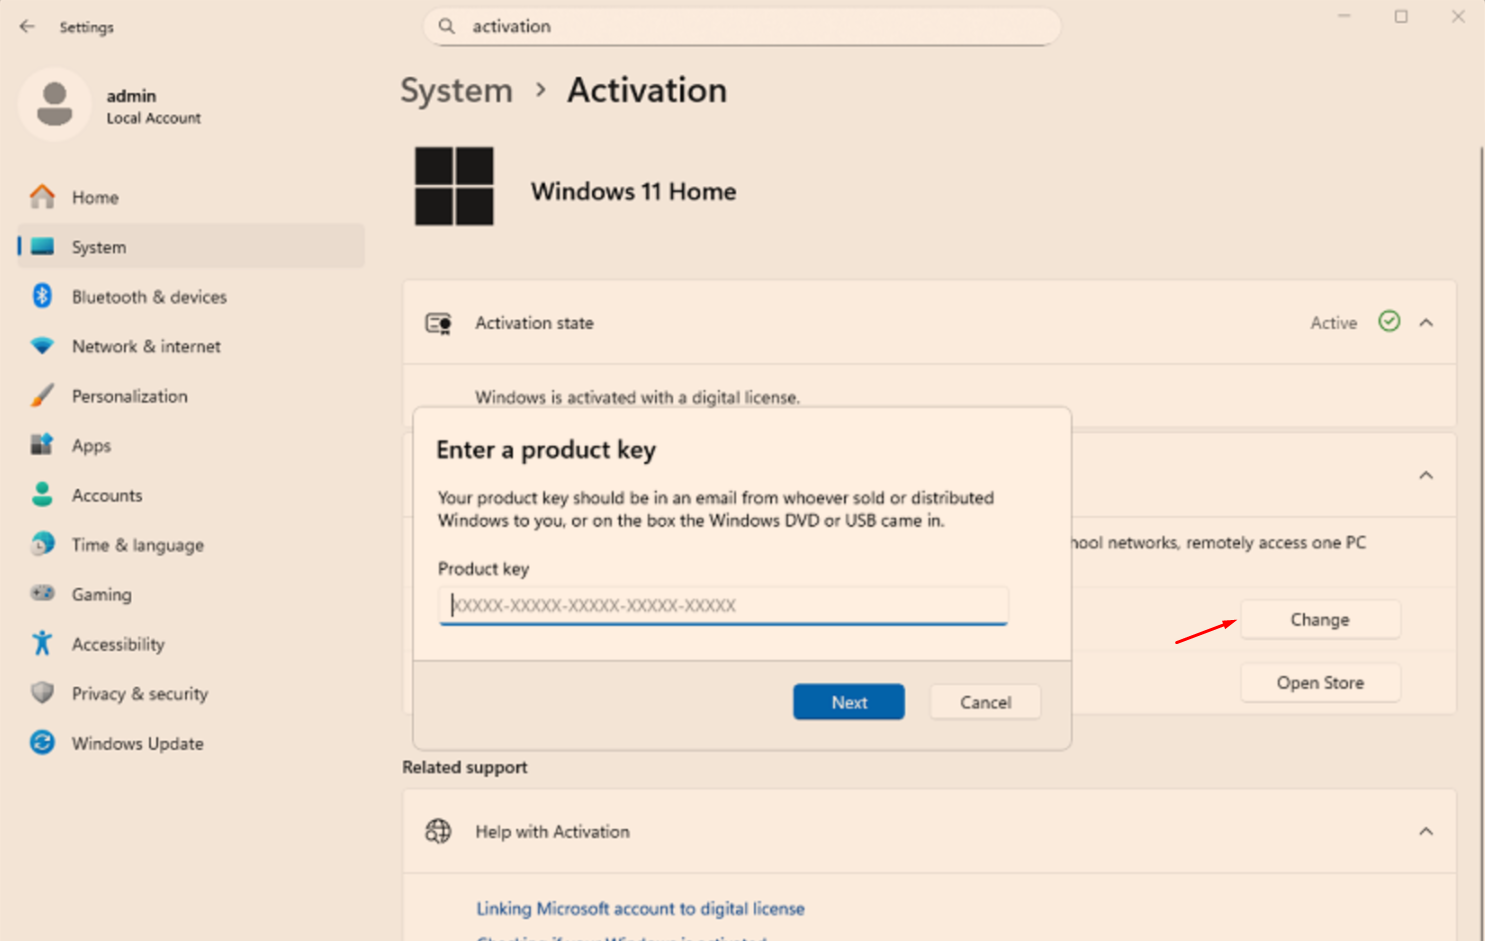Collapse the Activation state section
The image size is (1485, 941).
1426,323
